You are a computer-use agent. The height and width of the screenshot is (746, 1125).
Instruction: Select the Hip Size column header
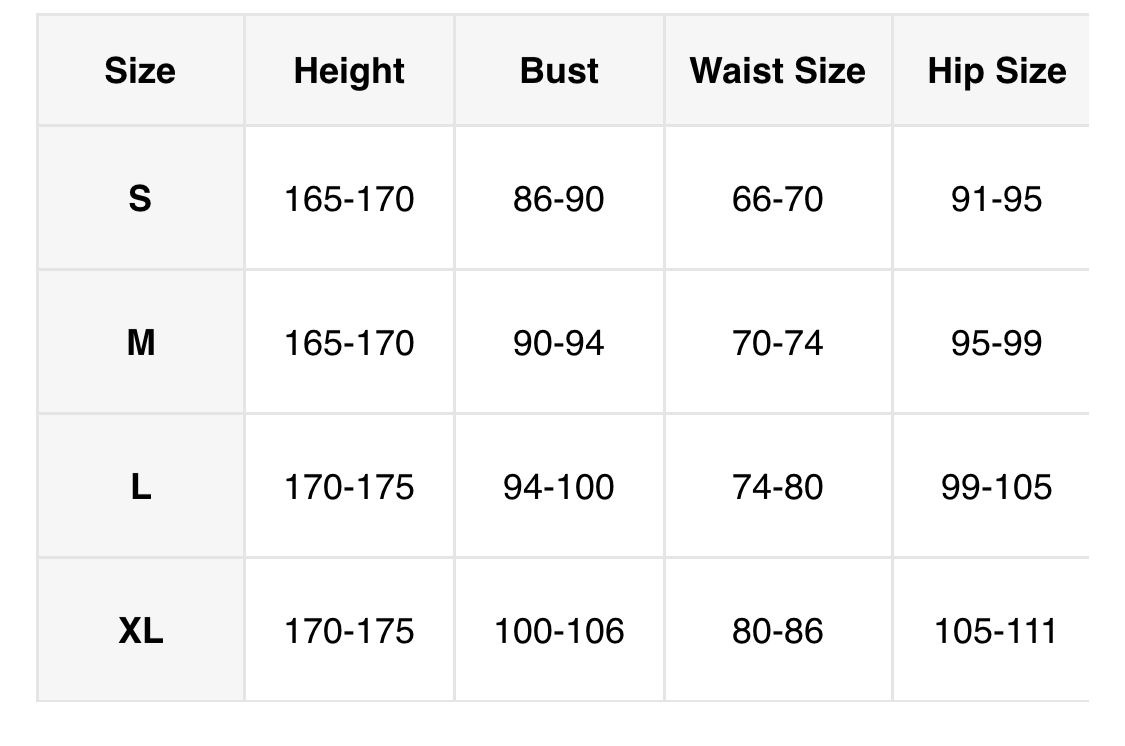[996, 71]
